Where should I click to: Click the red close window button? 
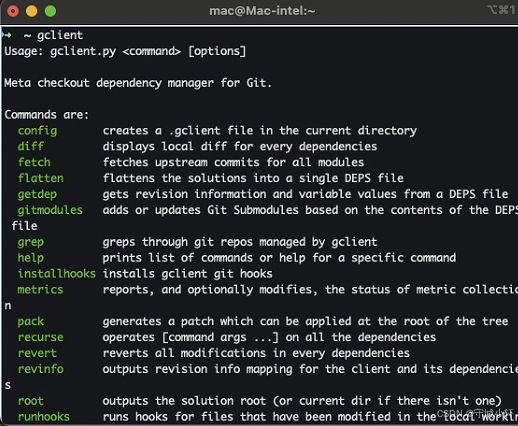tap(13, 11)
